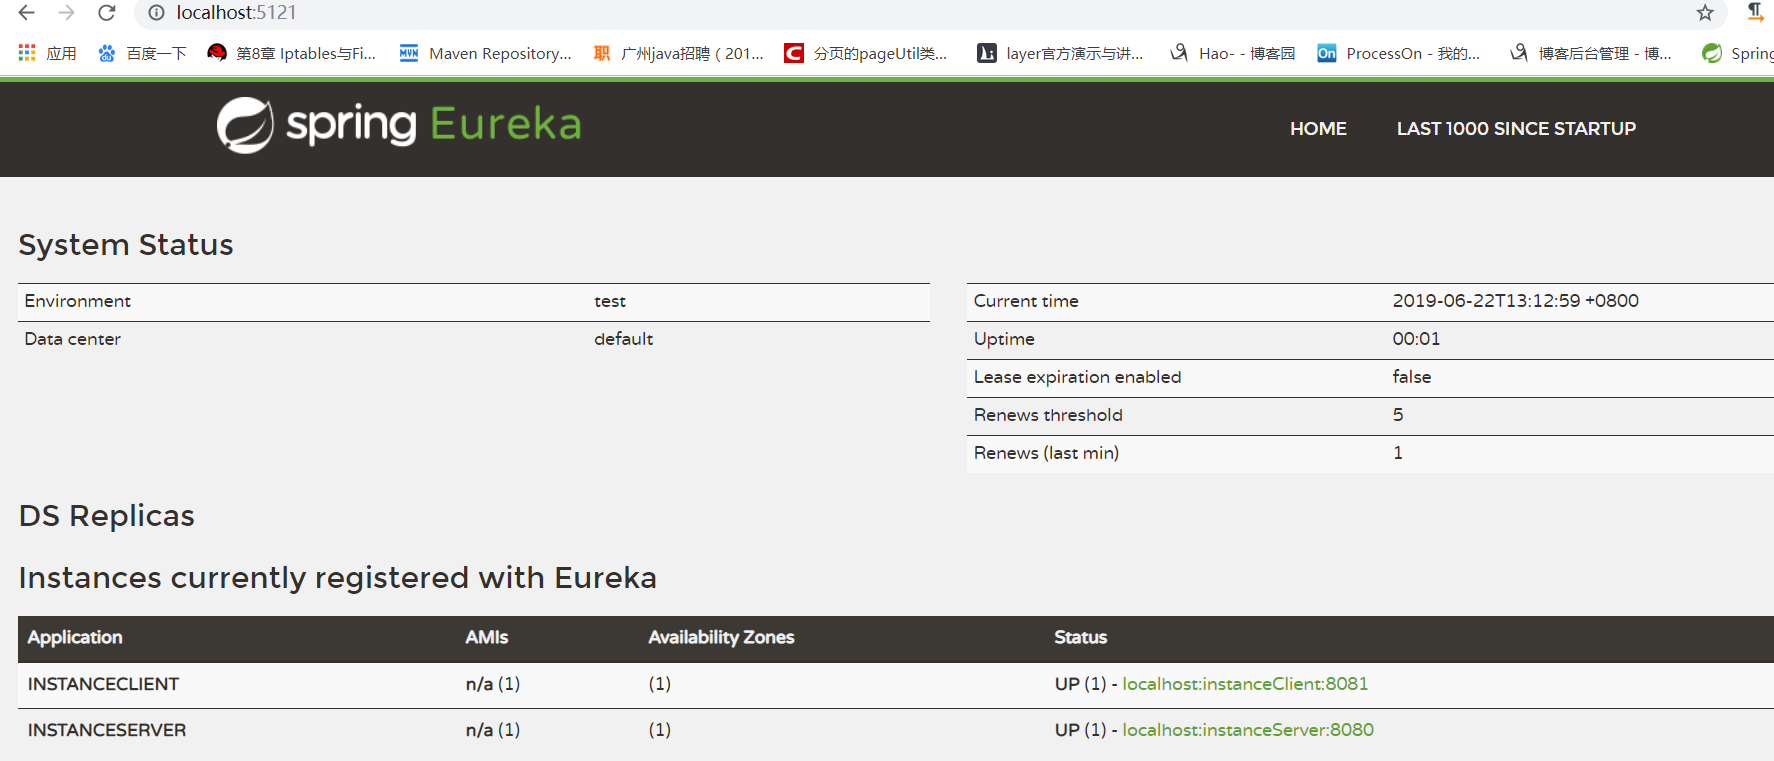Click the INSTANCESERVER application cell
The image size is (1774, 761).
pos(107,730)
